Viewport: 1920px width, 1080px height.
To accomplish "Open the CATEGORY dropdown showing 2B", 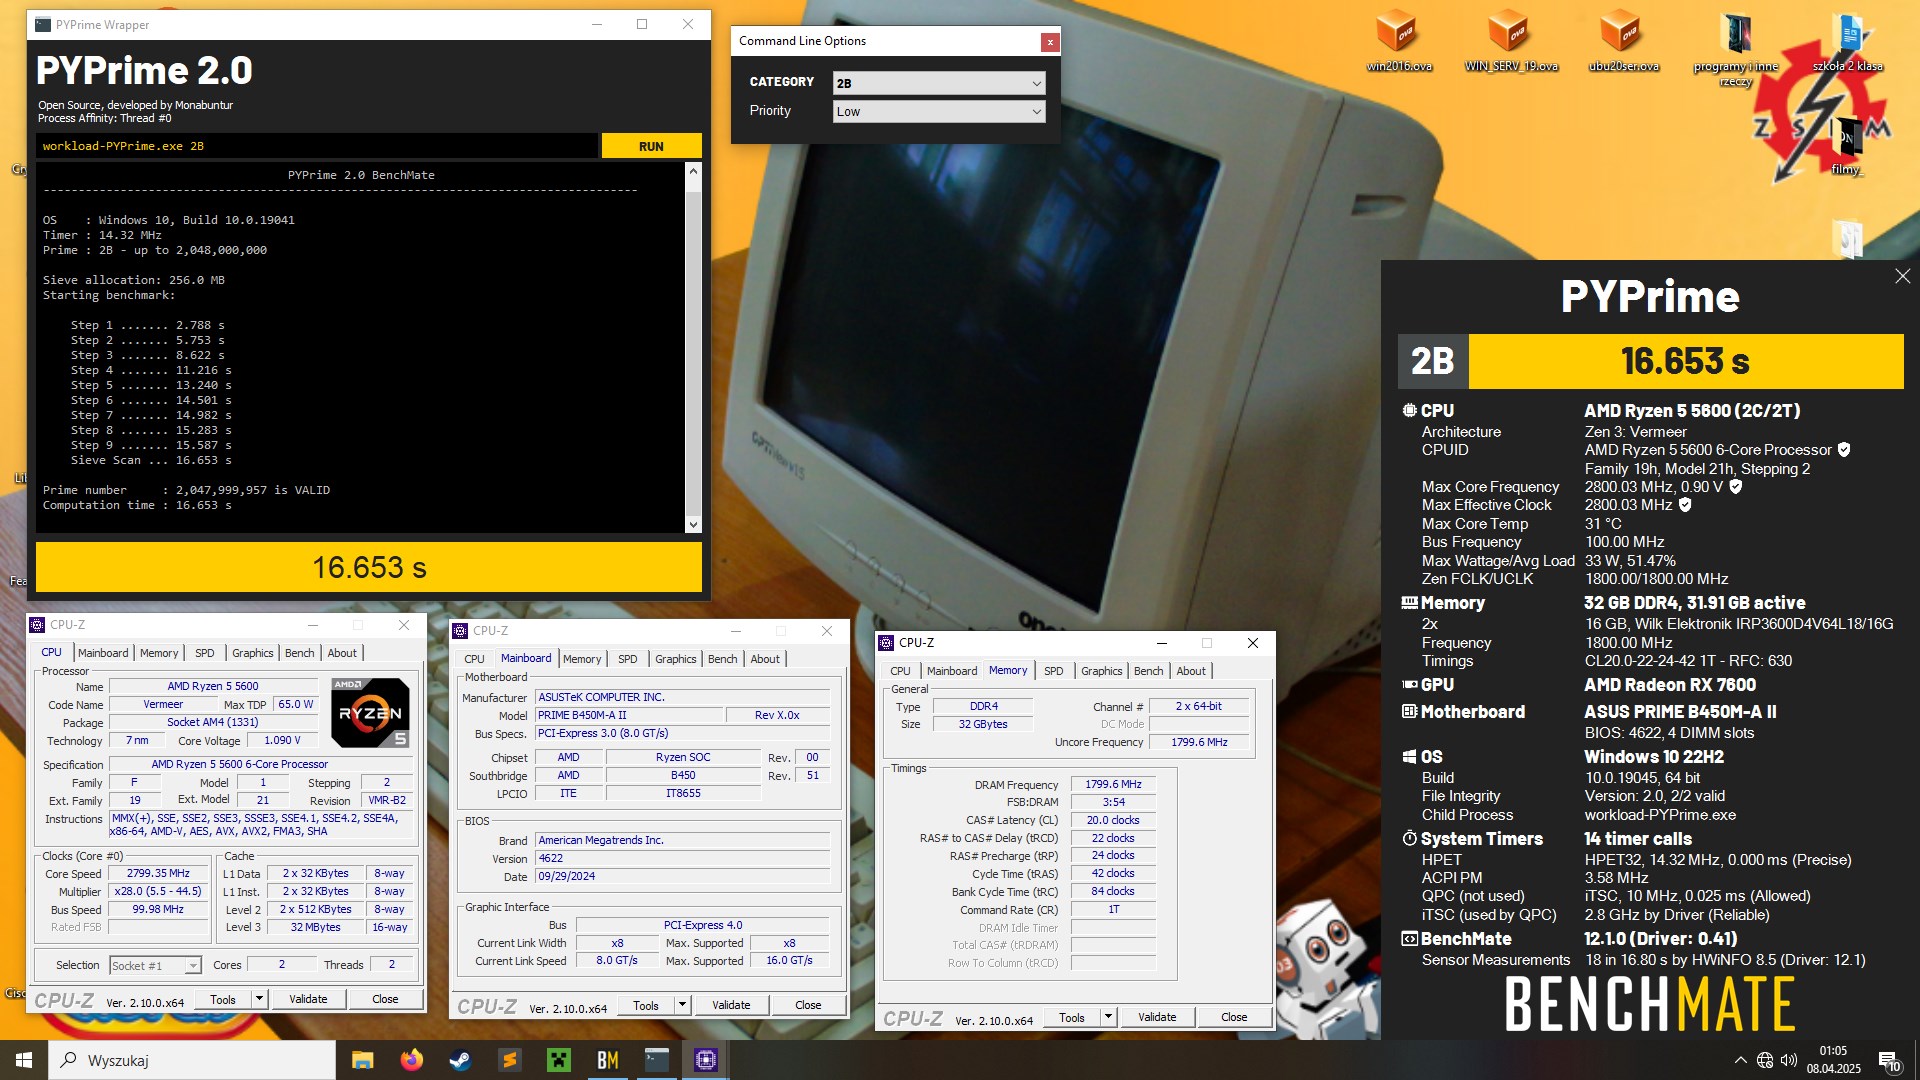I will pyautogui.click(x=939, y=83).
